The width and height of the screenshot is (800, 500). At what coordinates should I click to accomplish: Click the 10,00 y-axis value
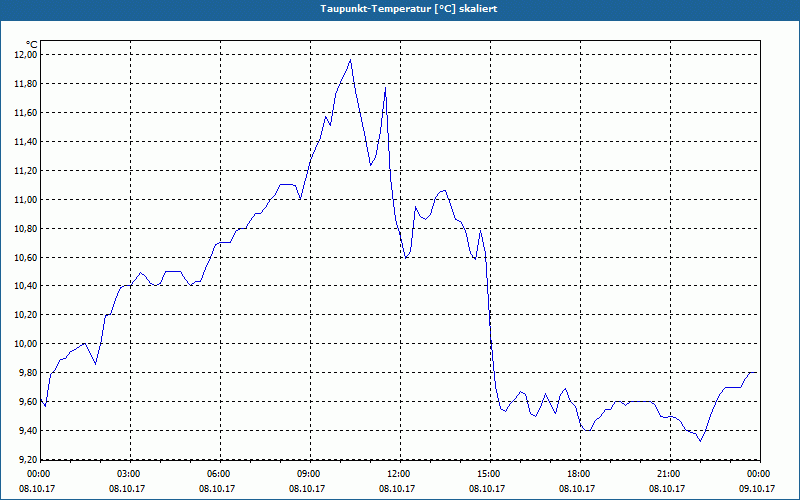pyautogui.click(x=26, y=344)
